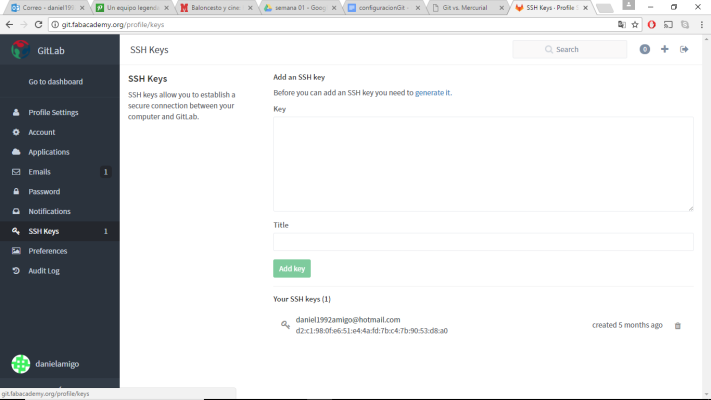Click the Applications cloud icon
711x400 pixels.
(16, 152)
